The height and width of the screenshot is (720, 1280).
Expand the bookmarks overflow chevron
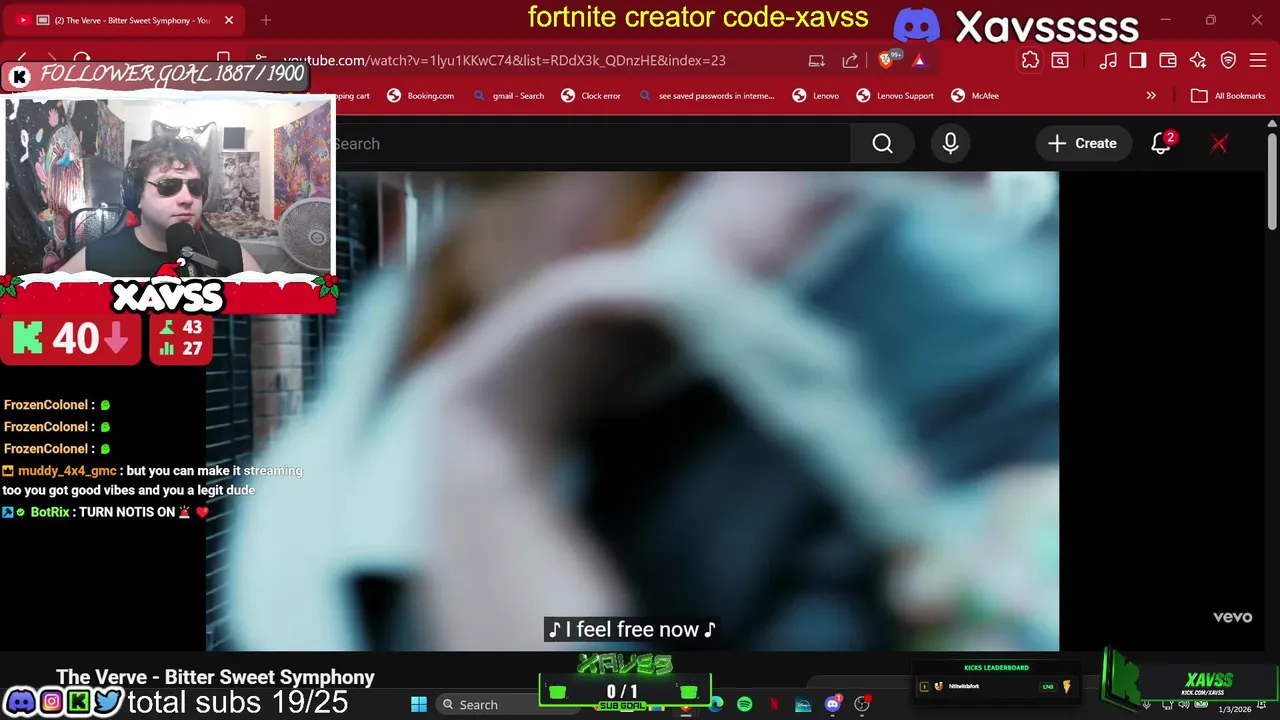(x=1151, y=96)
